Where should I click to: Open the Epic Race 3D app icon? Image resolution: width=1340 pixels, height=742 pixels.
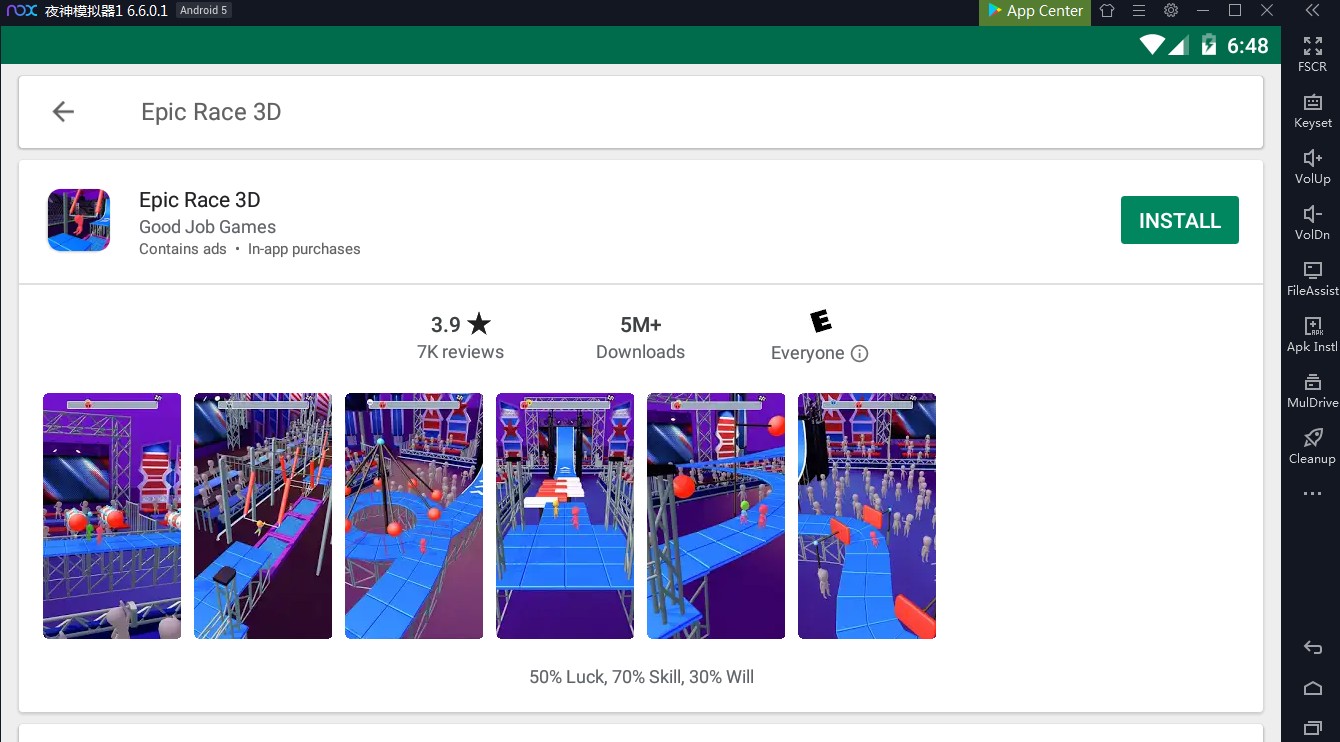click(x=79, y=220)
